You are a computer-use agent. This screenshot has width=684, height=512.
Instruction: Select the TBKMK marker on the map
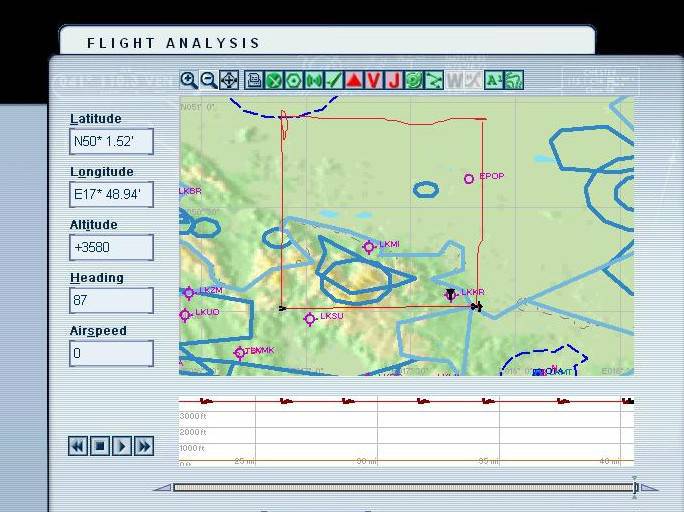[x=239, y=353]
